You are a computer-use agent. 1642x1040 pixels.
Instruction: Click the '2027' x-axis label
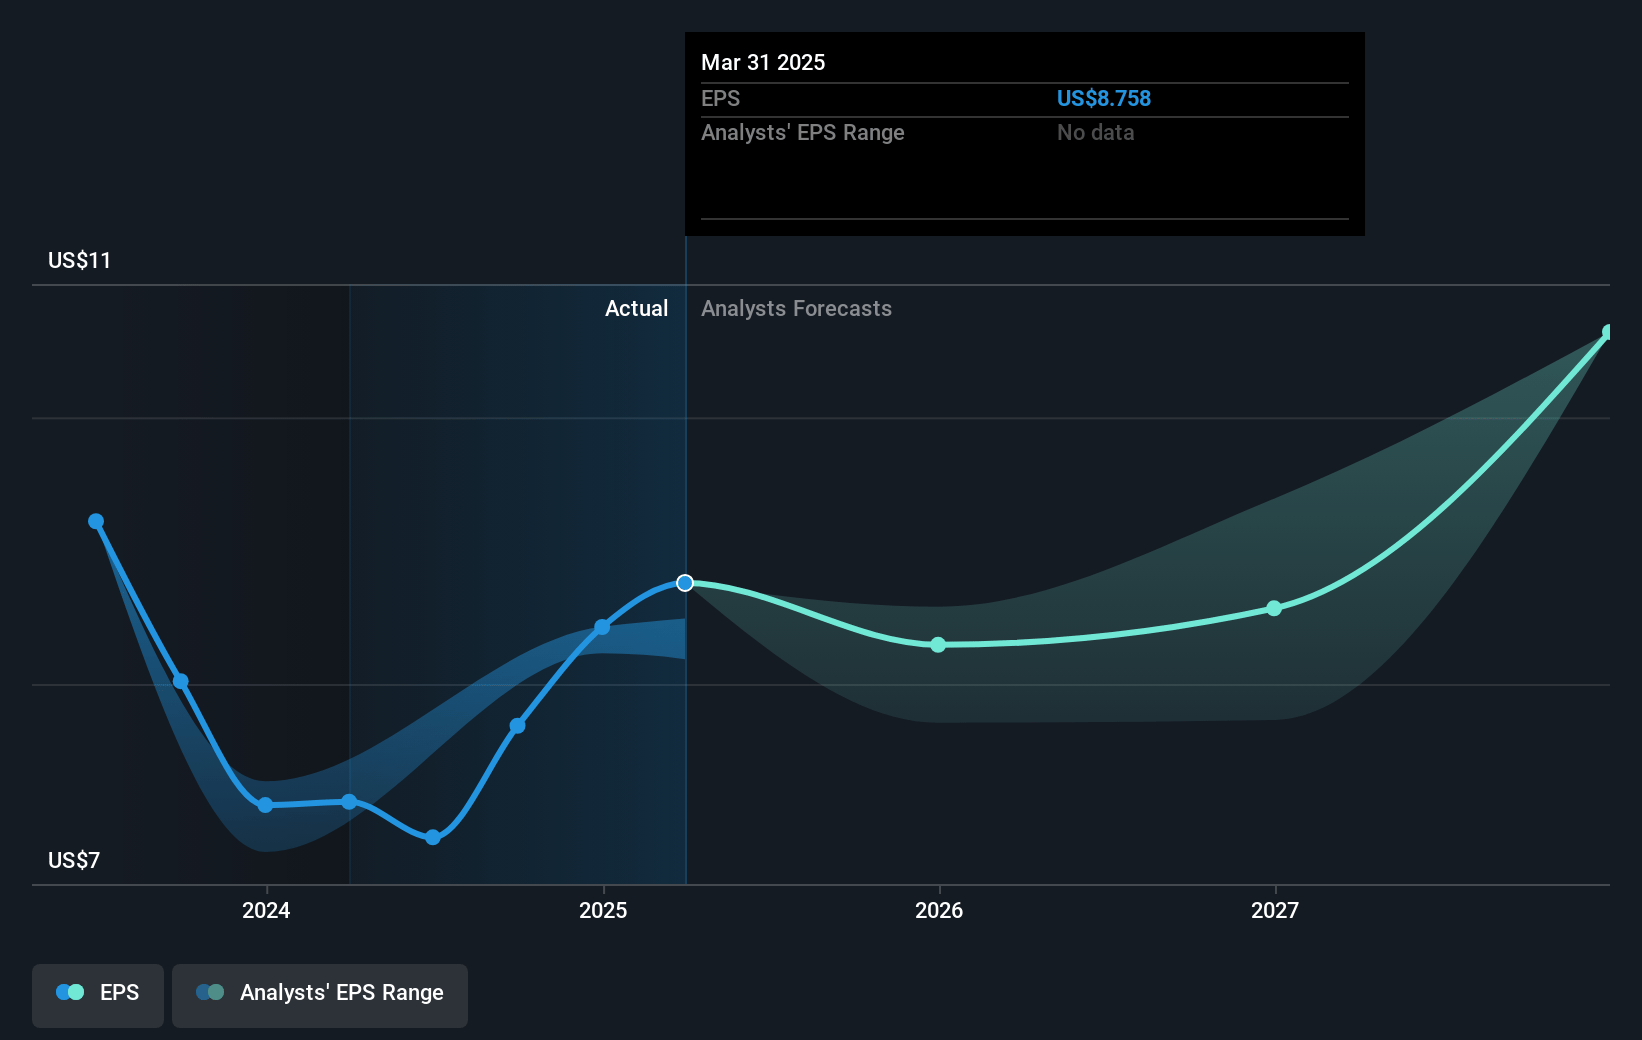pos(1275,911)
